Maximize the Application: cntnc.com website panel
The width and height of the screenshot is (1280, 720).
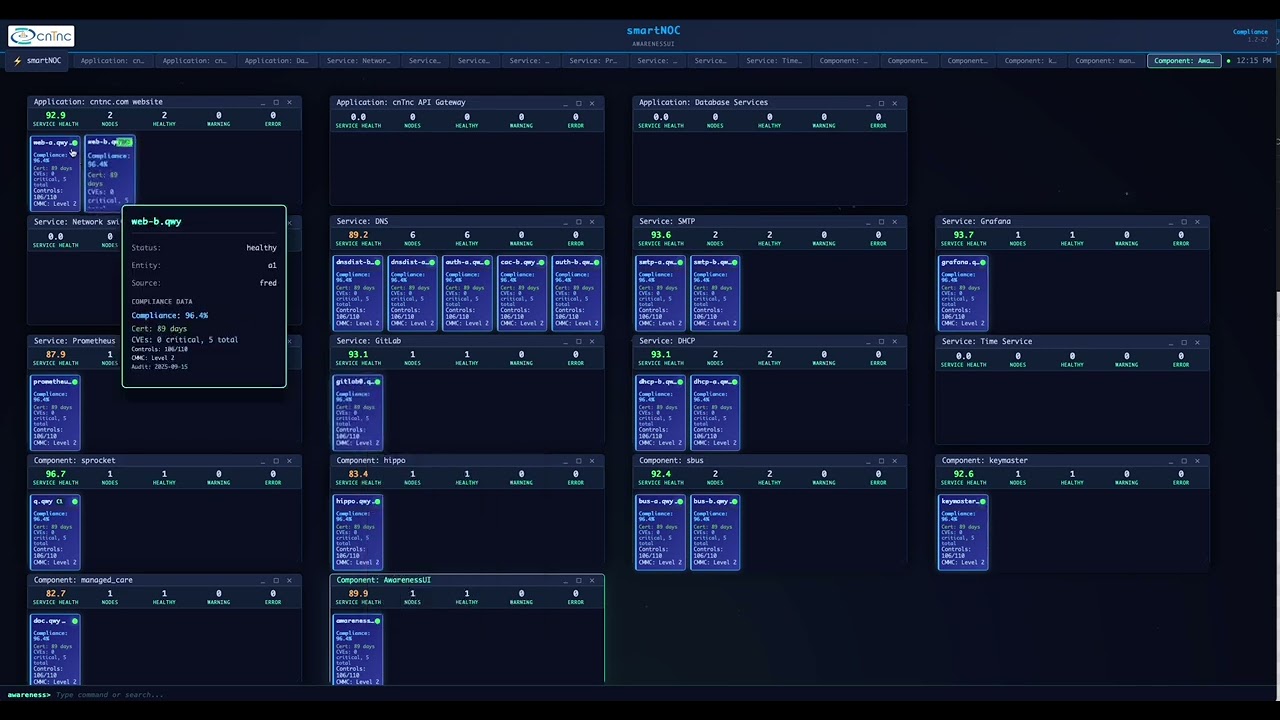(x=276, y=102)
